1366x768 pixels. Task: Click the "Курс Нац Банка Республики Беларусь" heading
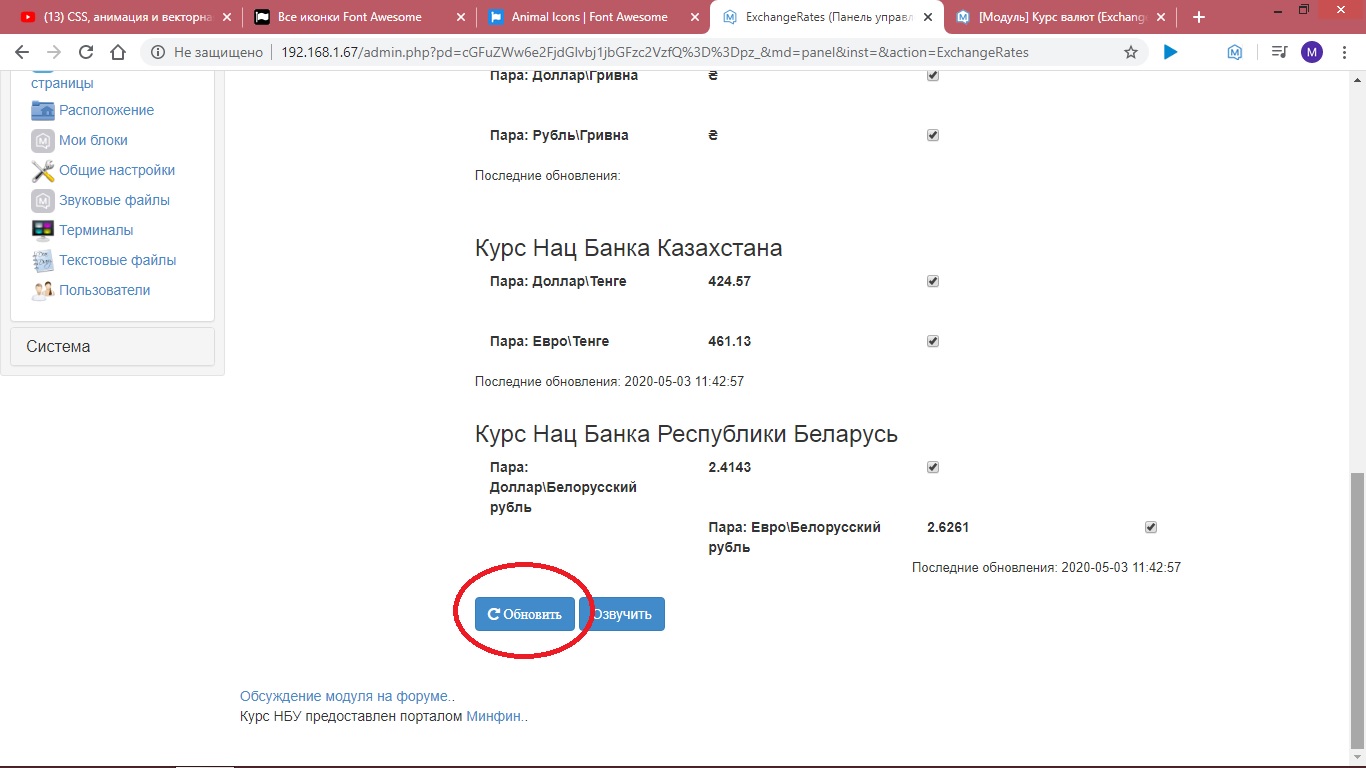686,433
